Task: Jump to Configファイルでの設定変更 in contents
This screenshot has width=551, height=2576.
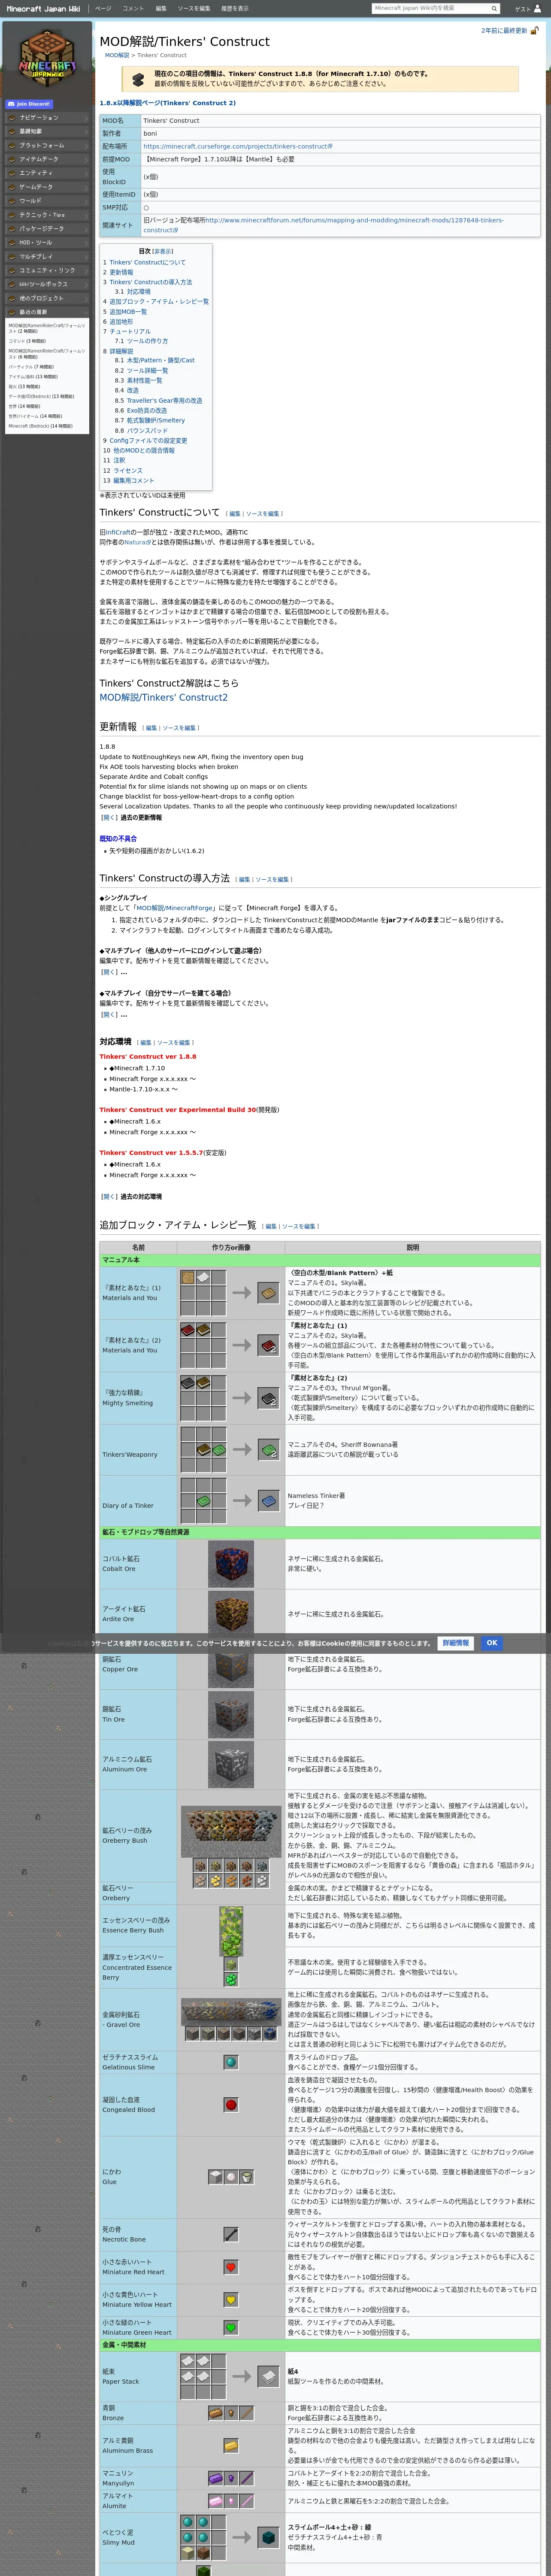Action: tap(148, 440)
